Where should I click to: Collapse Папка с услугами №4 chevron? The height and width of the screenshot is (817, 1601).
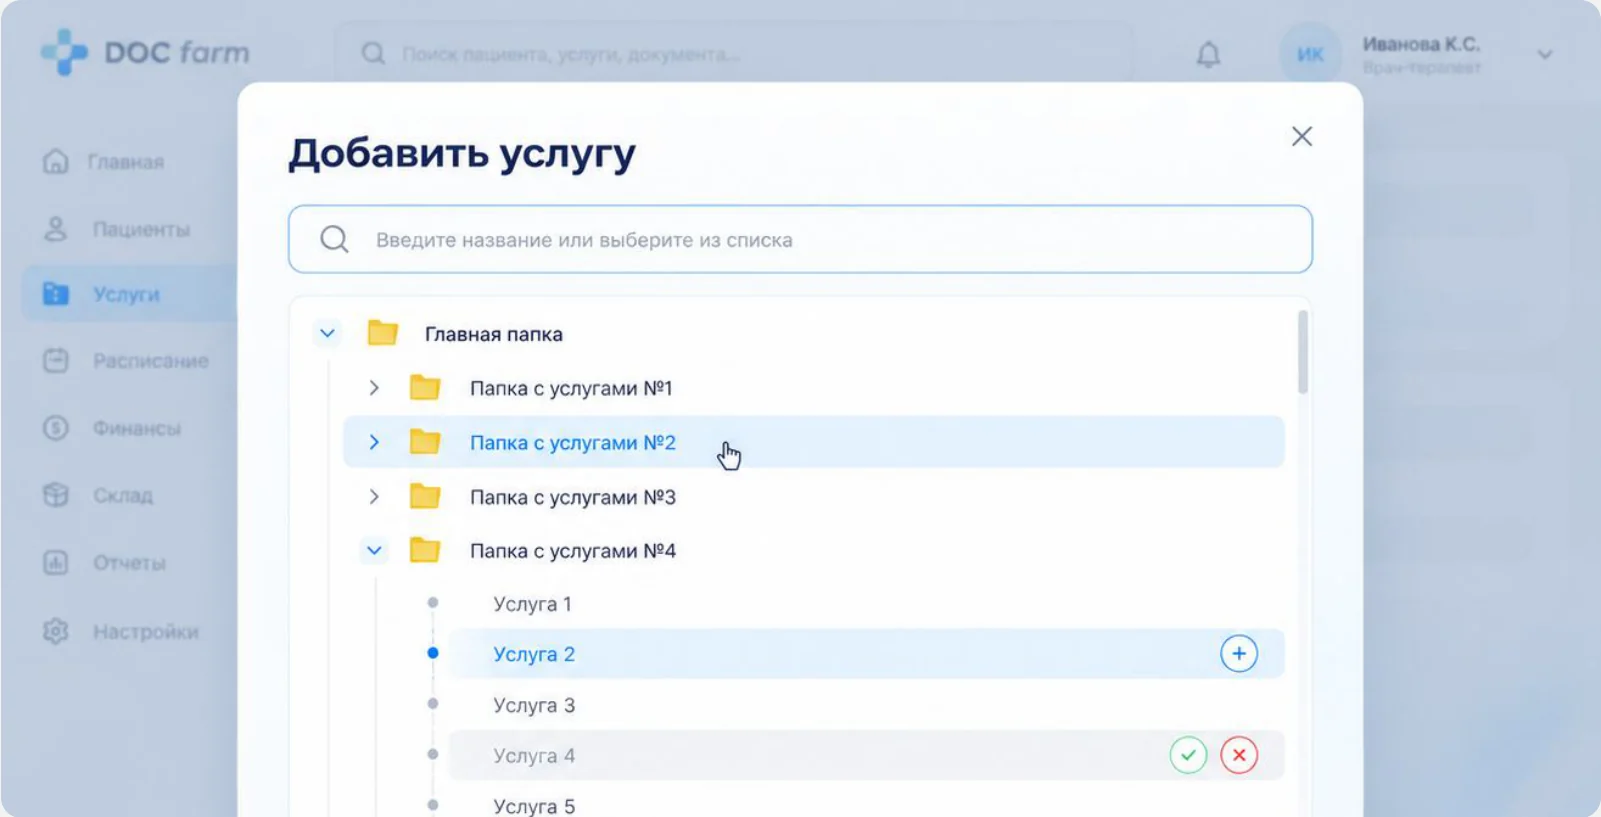point(374,550)
